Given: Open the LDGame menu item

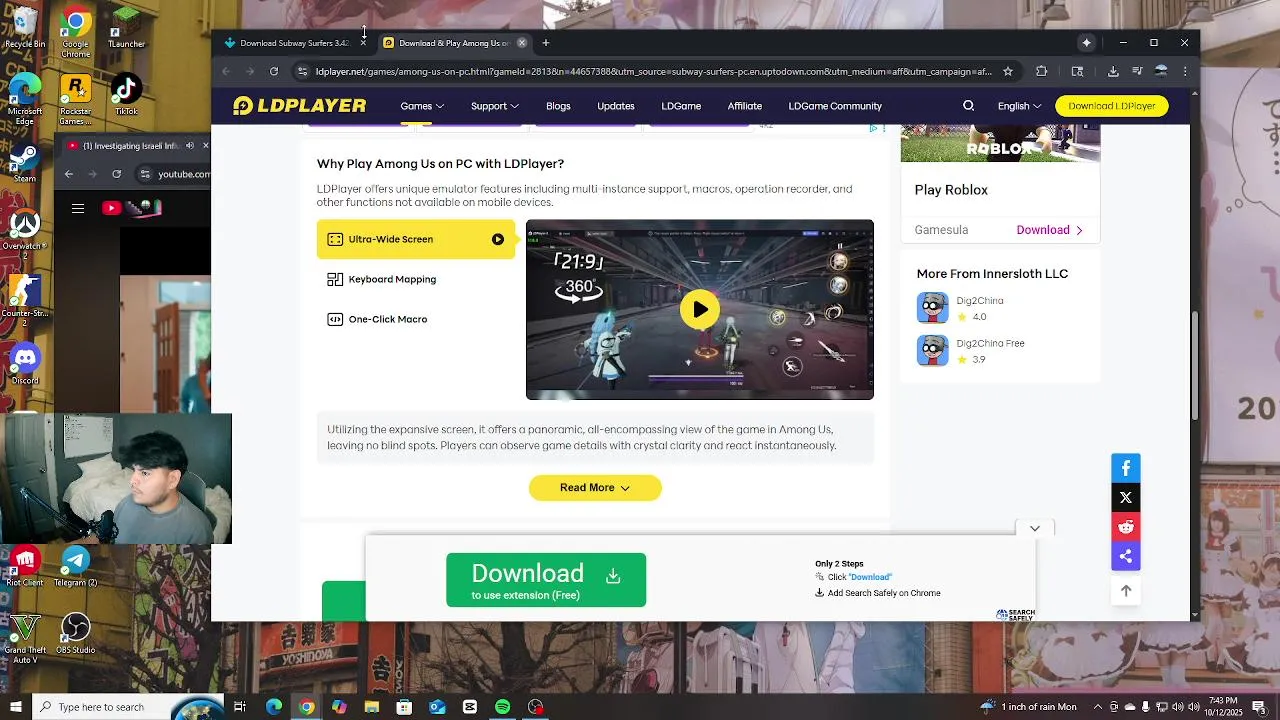Looking at the screenshot, I should click(681, 106).
